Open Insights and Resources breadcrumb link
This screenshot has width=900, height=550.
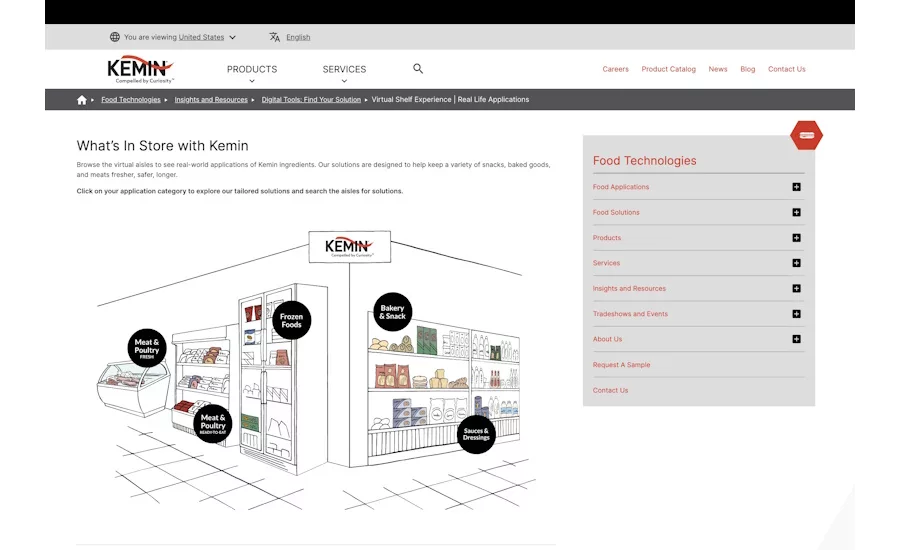point(211,100)
